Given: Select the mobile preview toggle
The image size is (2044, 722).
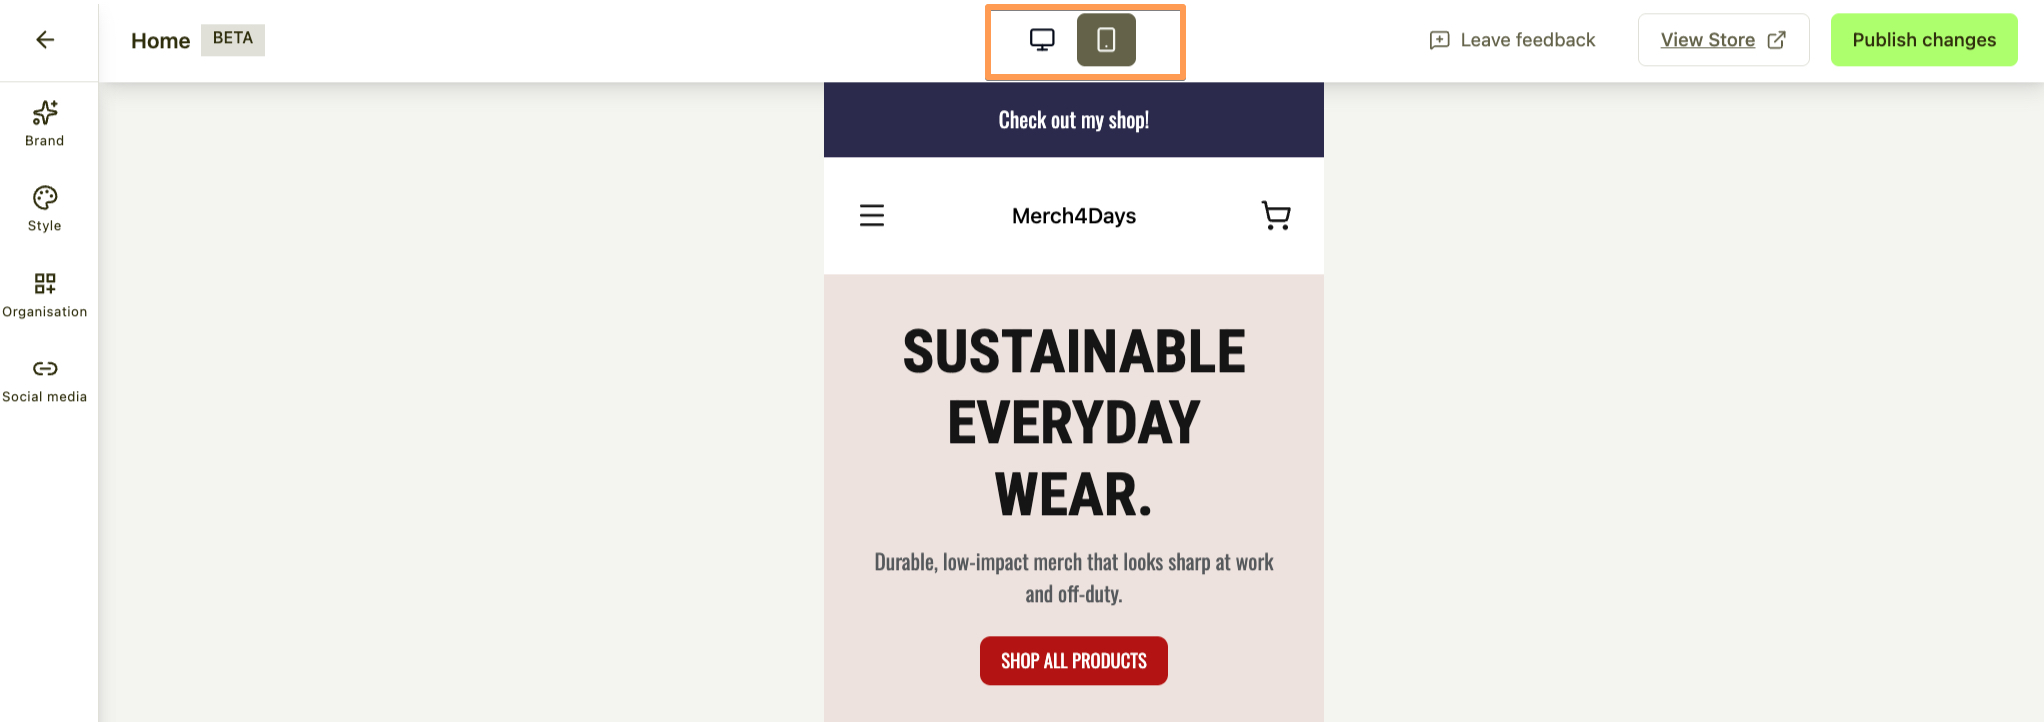Looking at the screenshot, I should (x=1106, y=40).
